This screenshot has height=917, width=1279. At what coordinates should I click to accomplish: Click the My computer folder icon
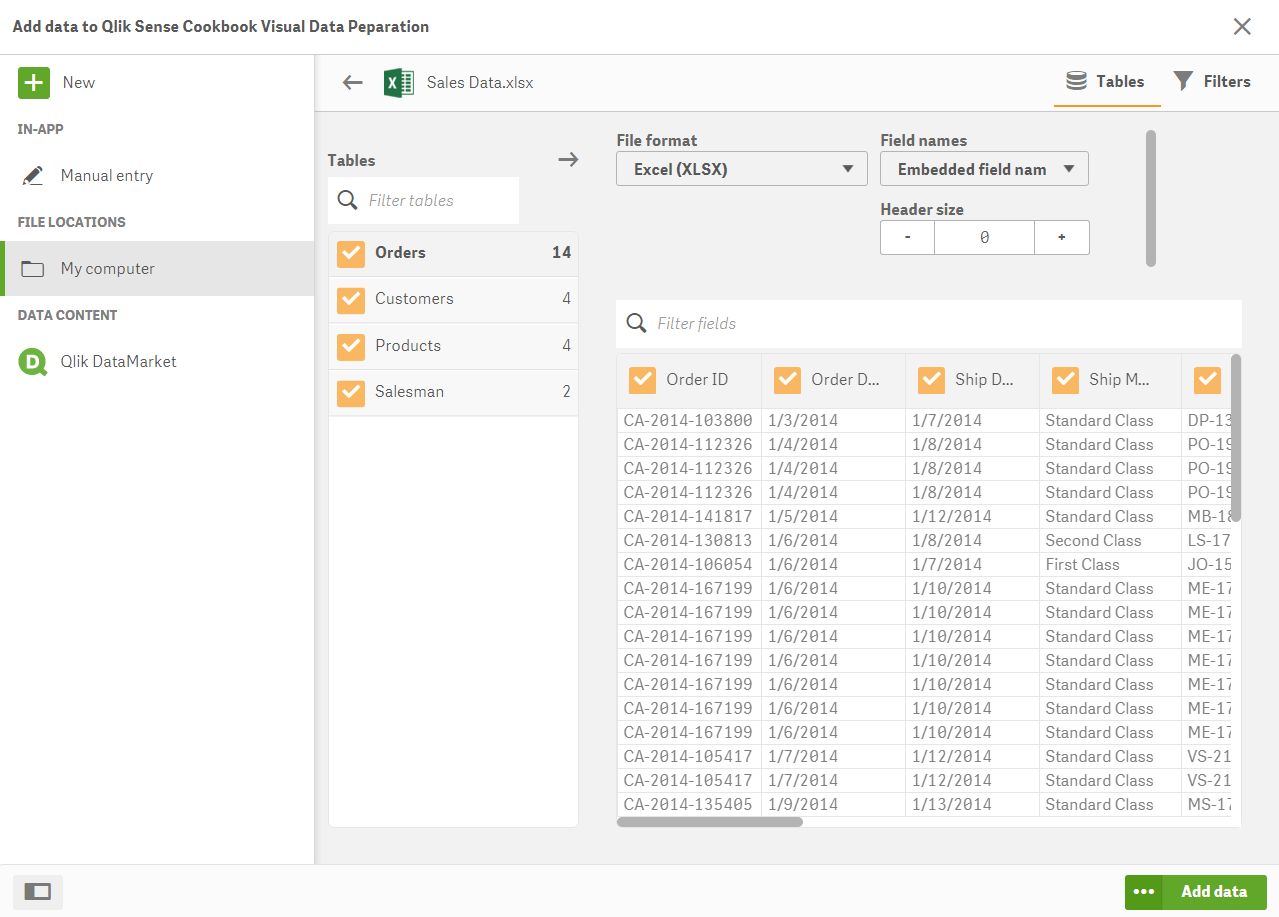point(33,269)
